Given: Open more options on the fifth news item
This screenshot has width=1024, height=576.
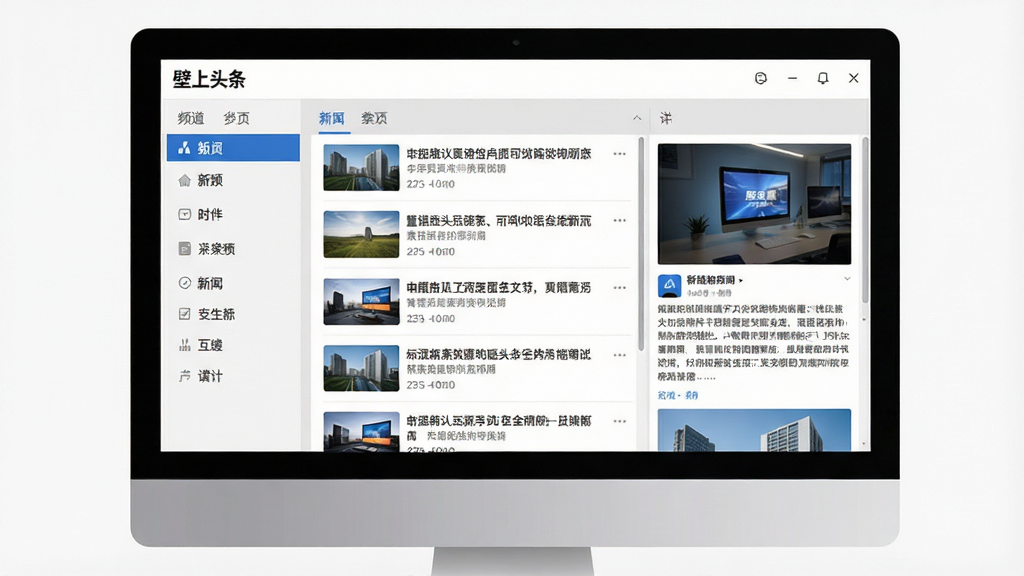Looking at the screenshot, I should (x=619, y=422).
